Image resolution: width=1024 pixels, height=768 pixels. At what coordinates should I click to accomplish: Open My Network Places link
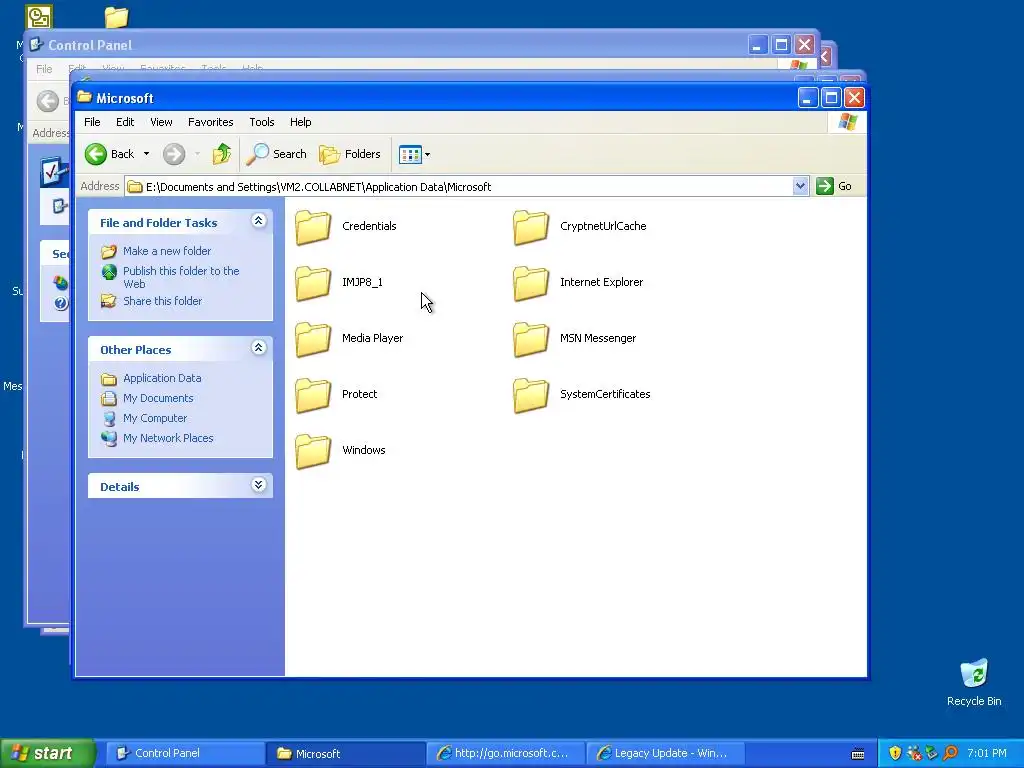tap(168, 438)
